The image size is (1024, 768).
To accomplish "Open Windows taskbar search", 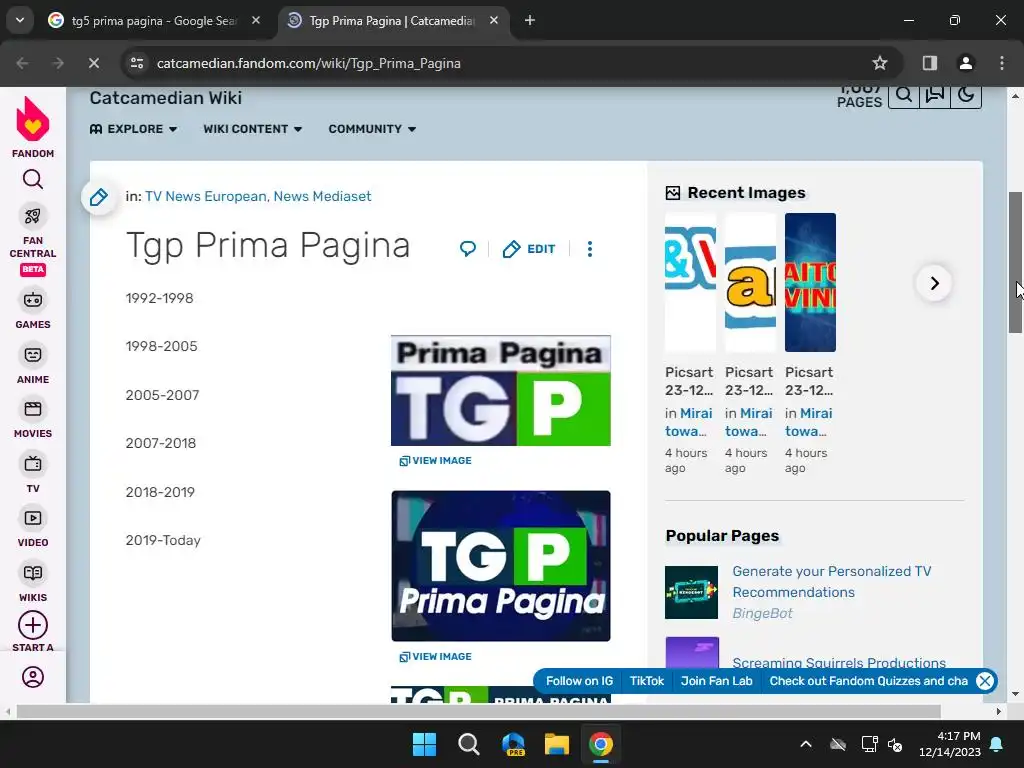I will pyautogui.click(x=468, y=744).
